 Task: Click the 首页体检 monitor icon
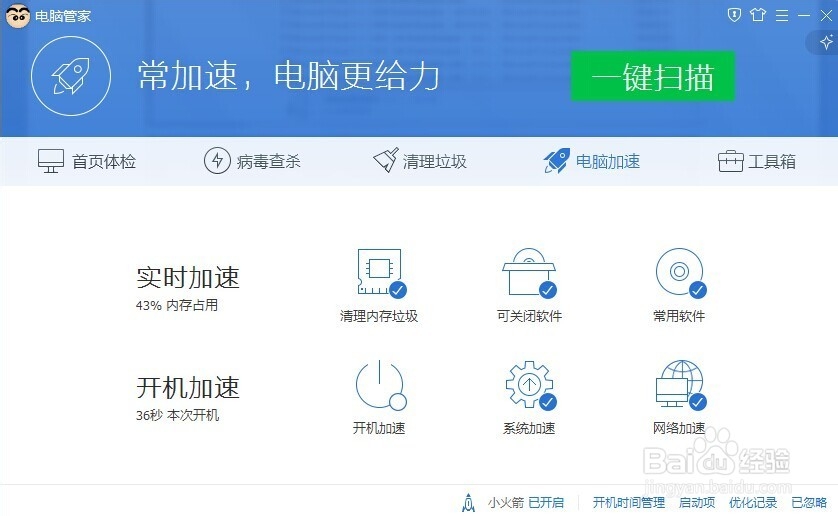tap(51, 161)
